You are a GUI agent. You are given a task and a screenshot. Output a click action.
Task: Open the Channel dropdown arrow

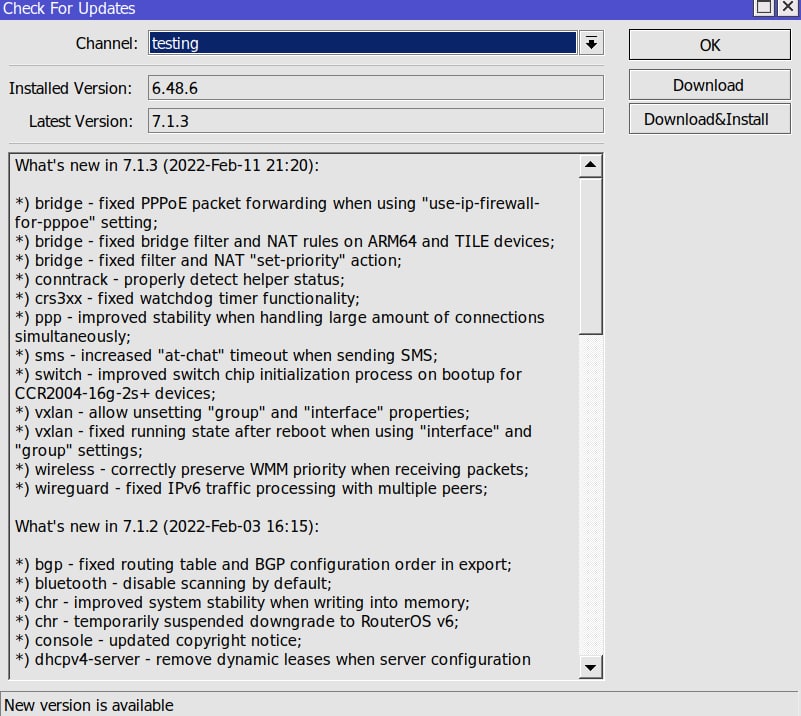[x=591, y=43]
